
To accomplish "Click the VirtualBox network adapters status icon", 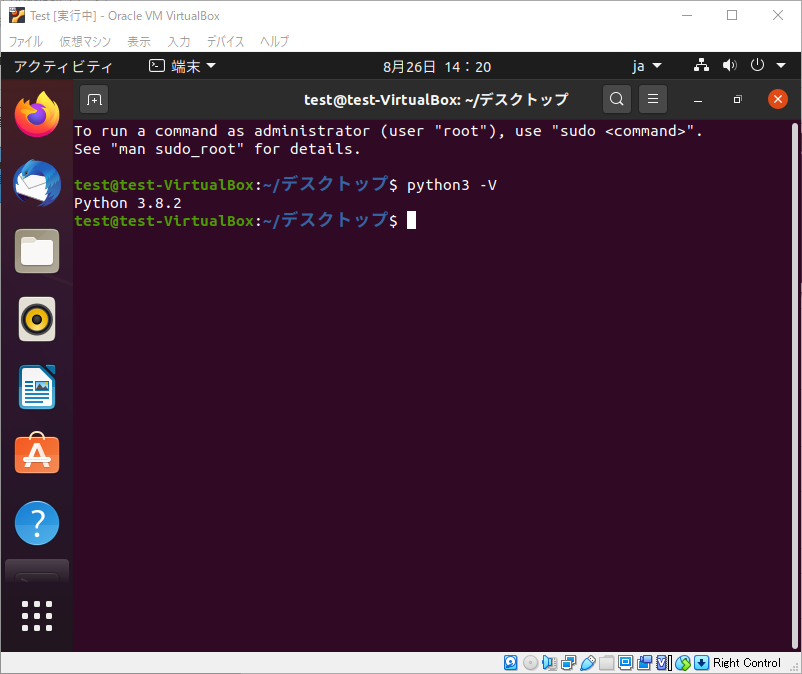I will click(x=568, y=663).
